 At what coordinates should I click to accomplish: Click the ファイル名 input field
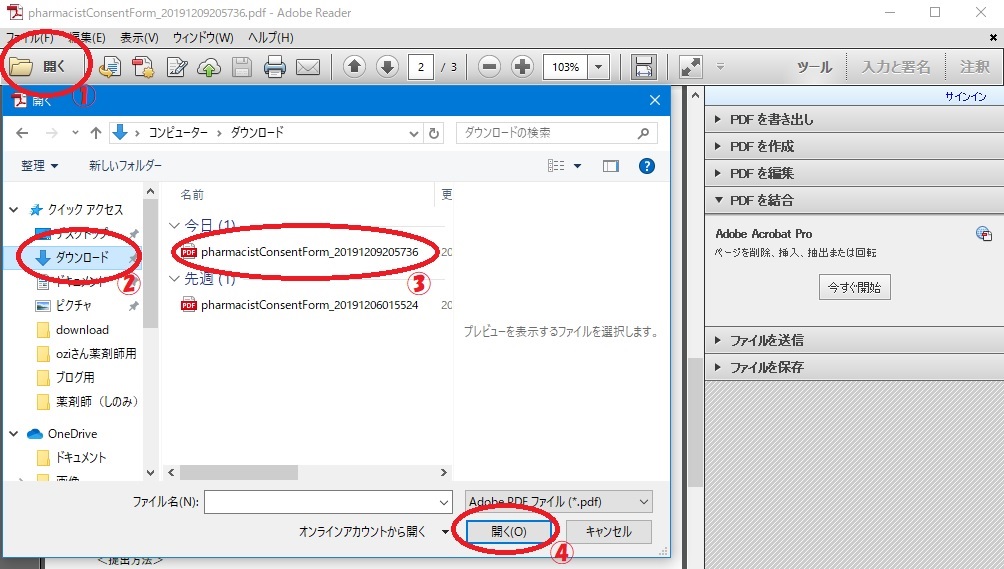pos(328,501)
